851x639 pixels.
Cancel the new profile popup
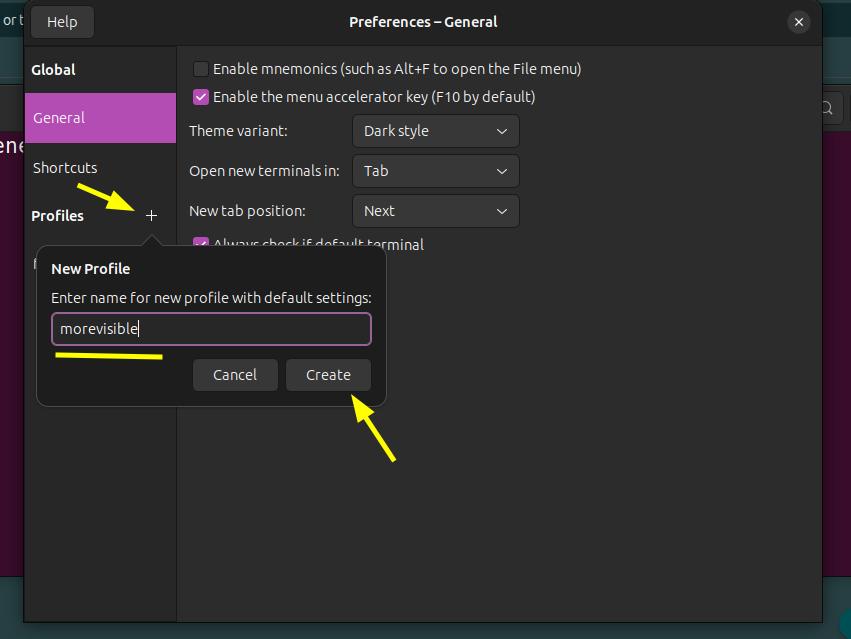click(x=235, y=375)
